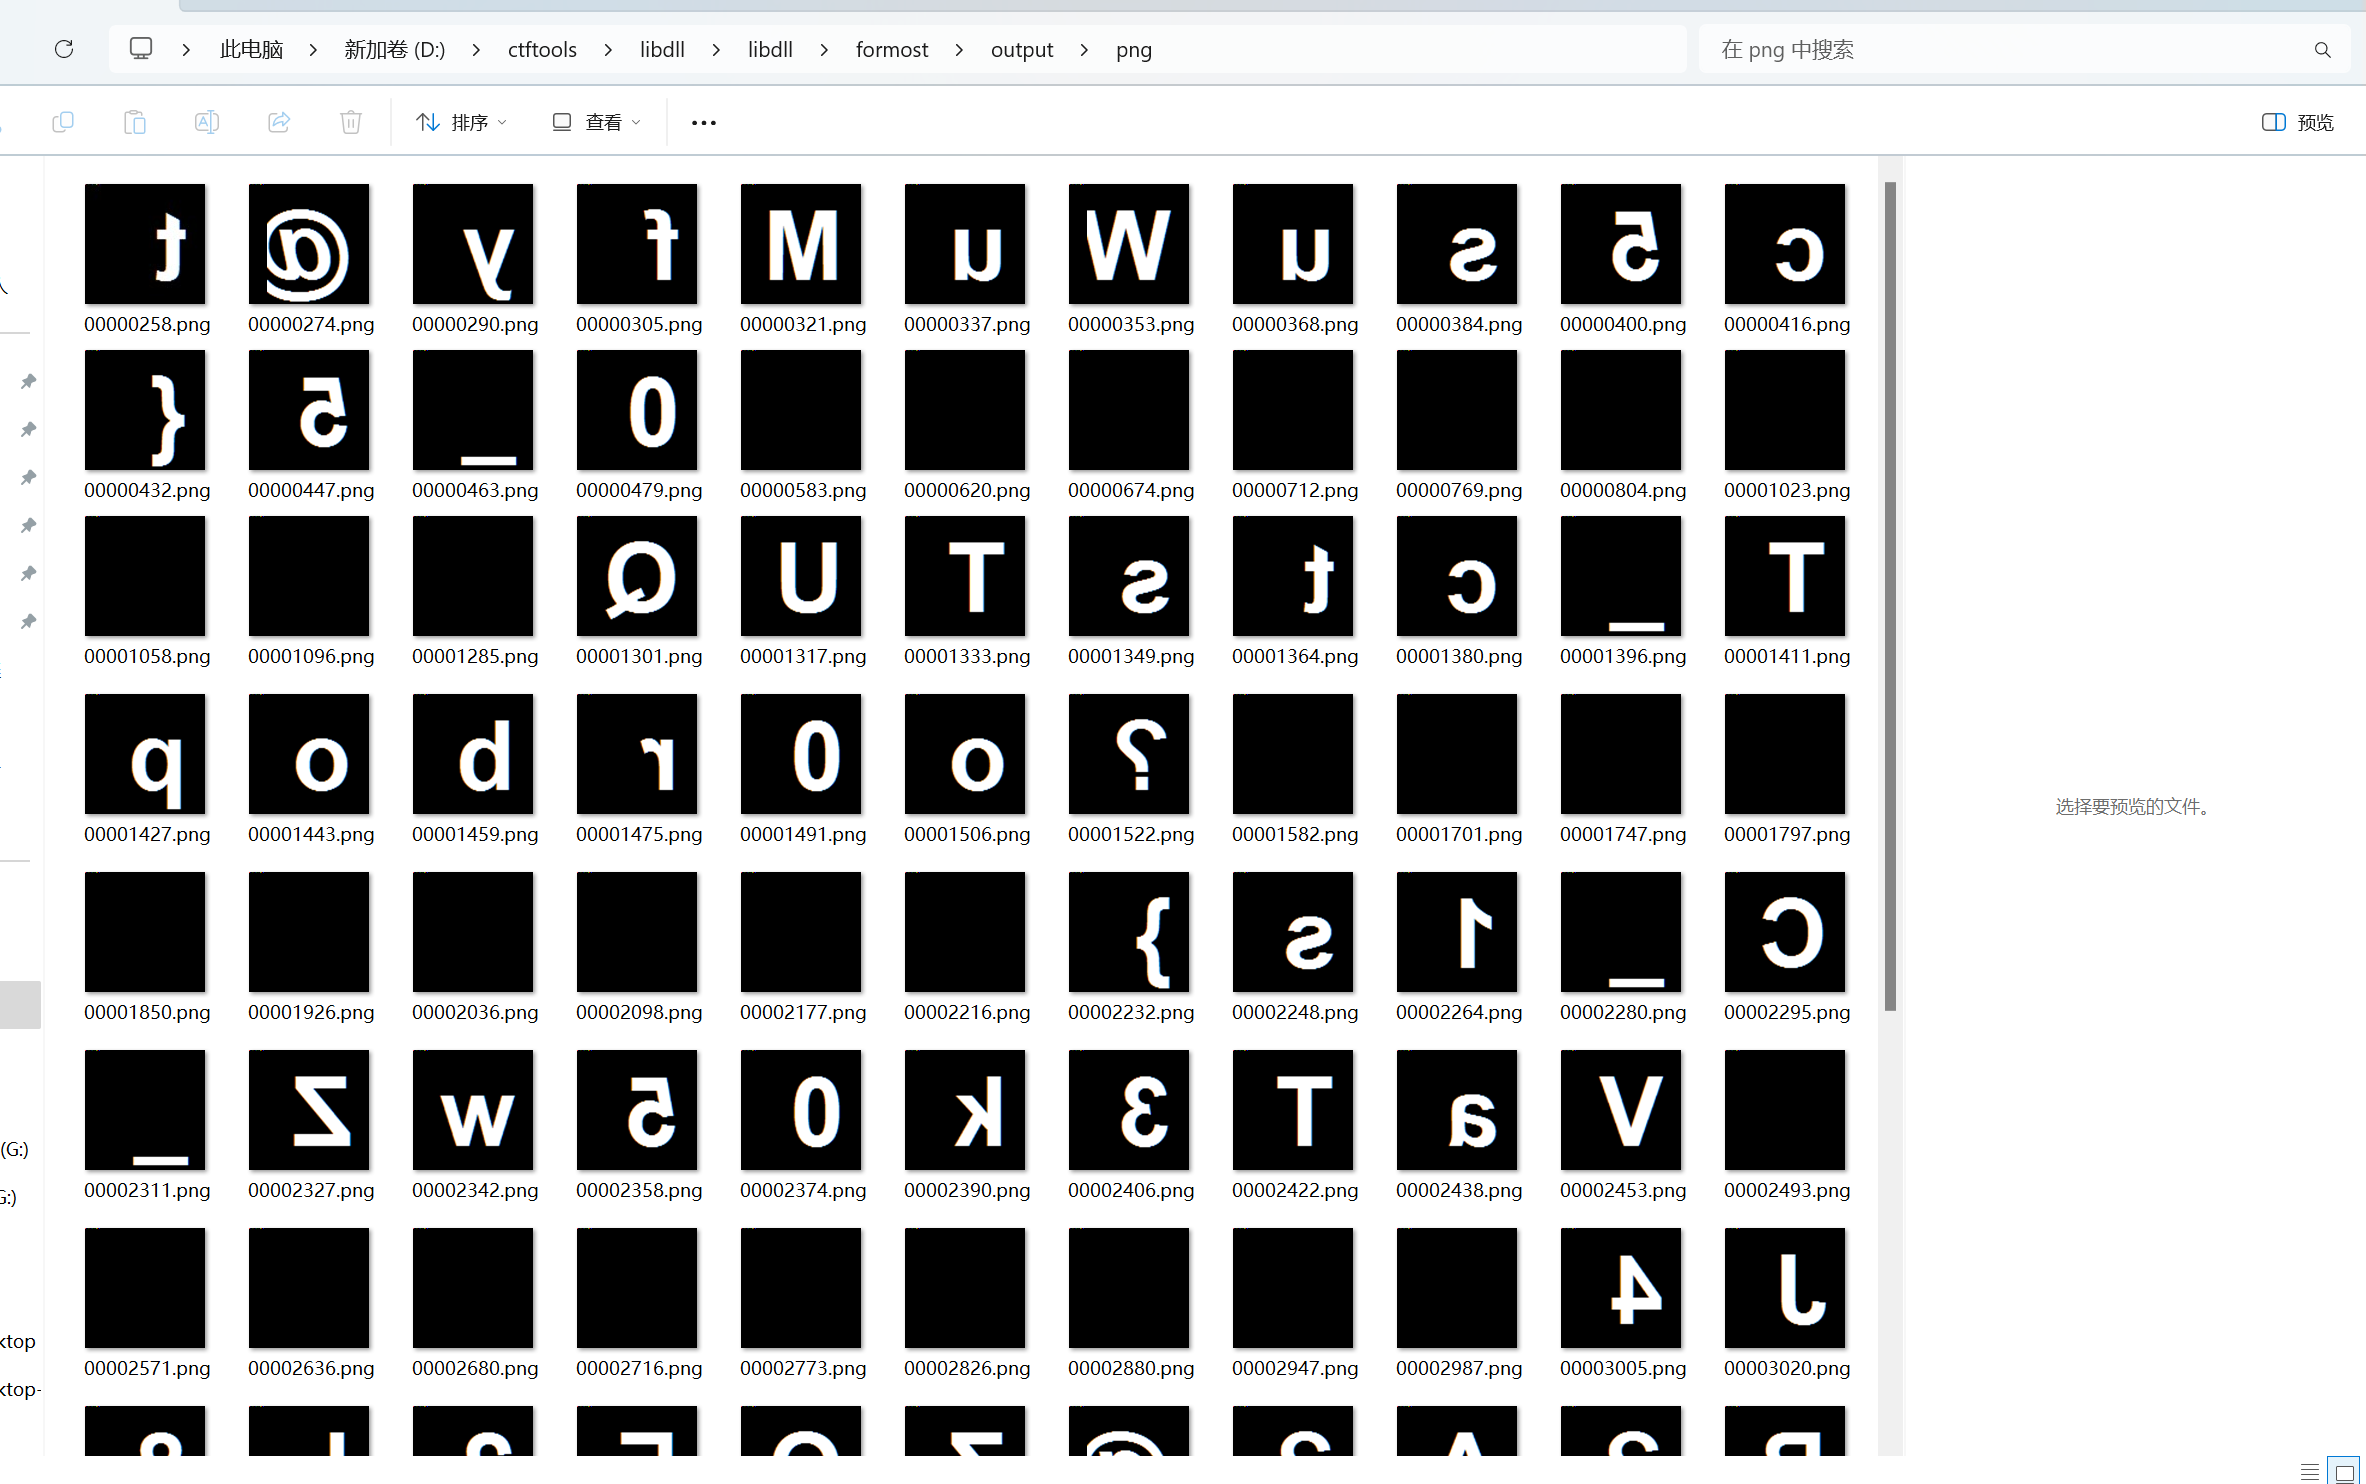
Task: Click file name 00000416.png
Action: (1787, 324)
